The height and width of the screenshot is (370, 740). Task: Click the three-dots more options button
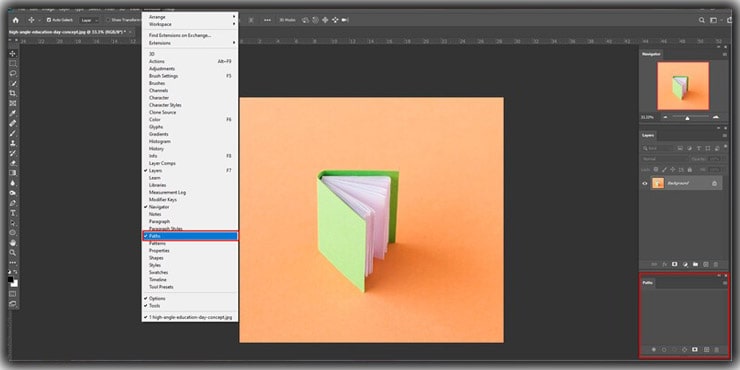268,20
